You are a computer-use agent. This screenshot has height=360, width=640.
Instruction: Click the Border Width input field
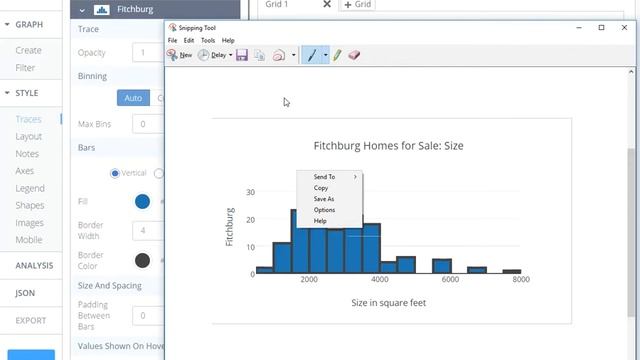(x=148, y=231)
